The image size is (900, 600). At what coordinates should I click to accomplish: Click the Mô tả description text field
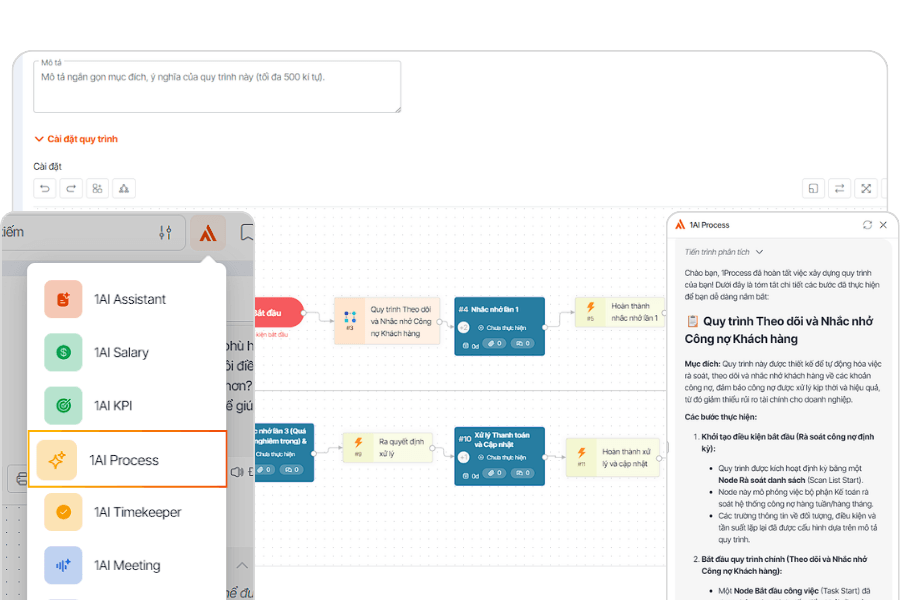pyautogui.click(x=217, y=87)
